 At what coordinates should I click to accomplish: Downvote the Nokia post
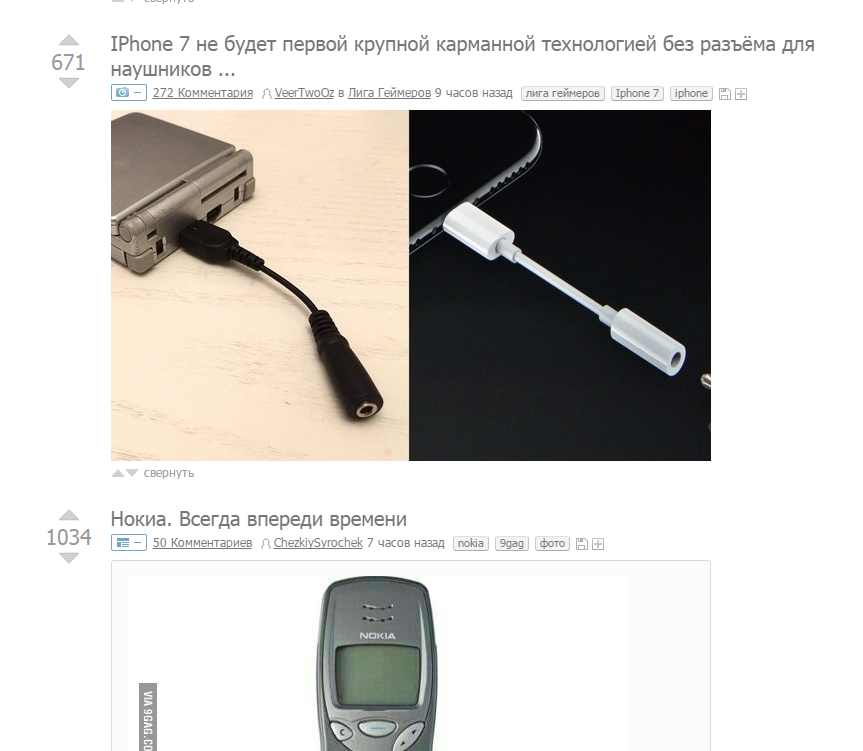(x=69, y=558)
